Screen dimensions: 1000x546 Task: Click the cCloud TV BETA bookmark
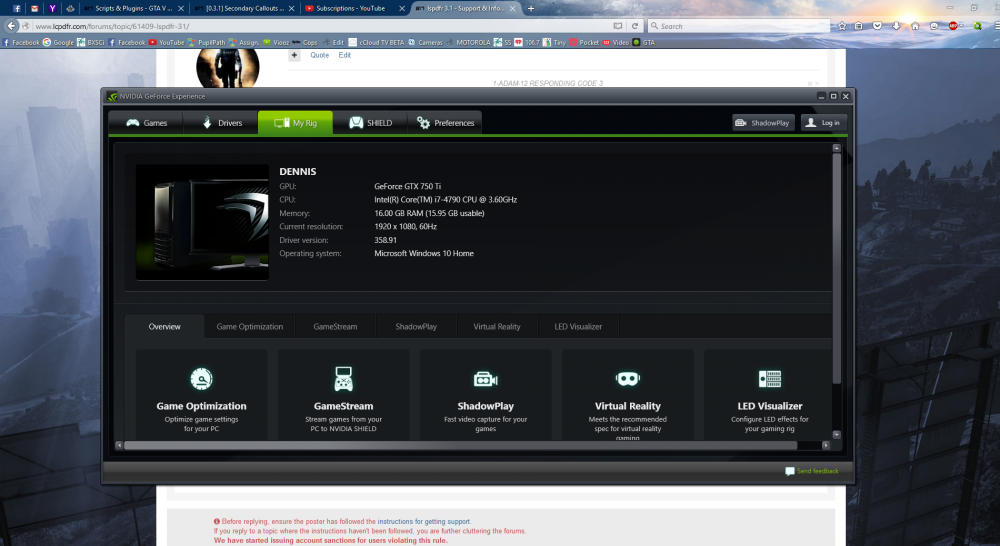click(376, 42)
